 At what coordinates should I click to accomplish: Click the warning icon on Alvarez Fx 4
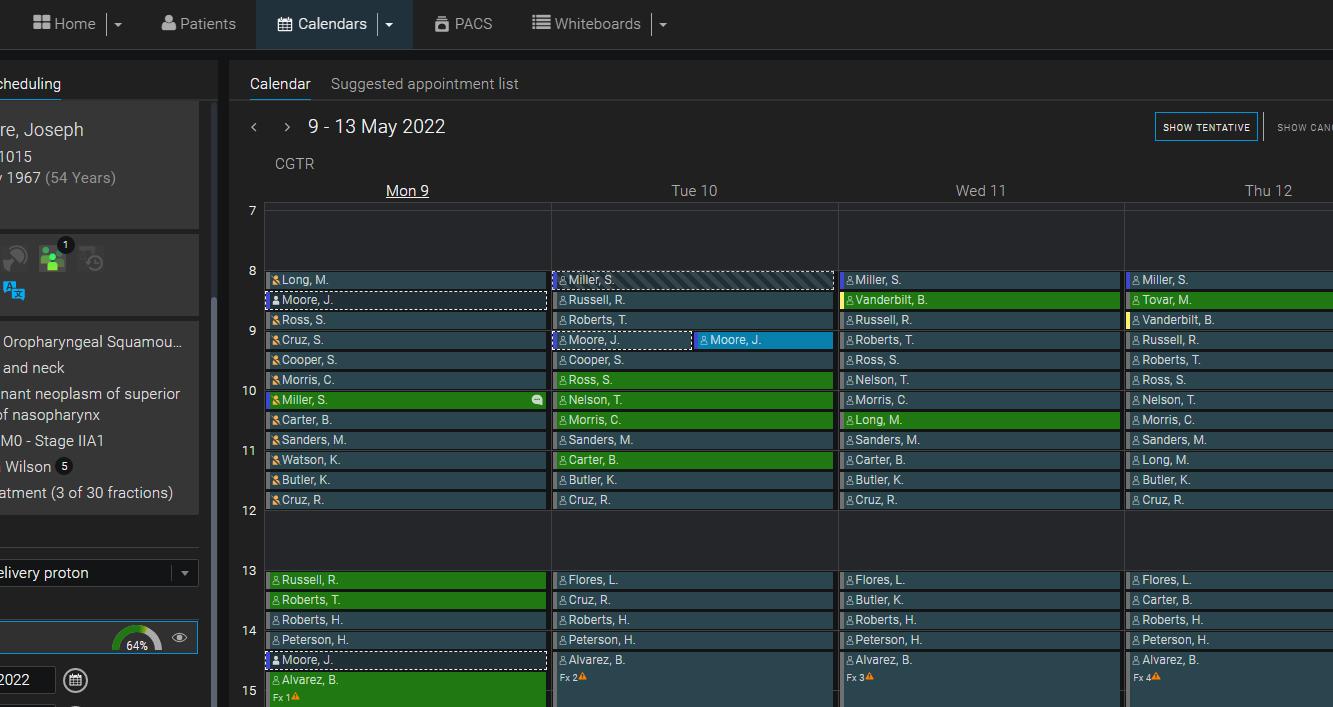[1156, 677]
